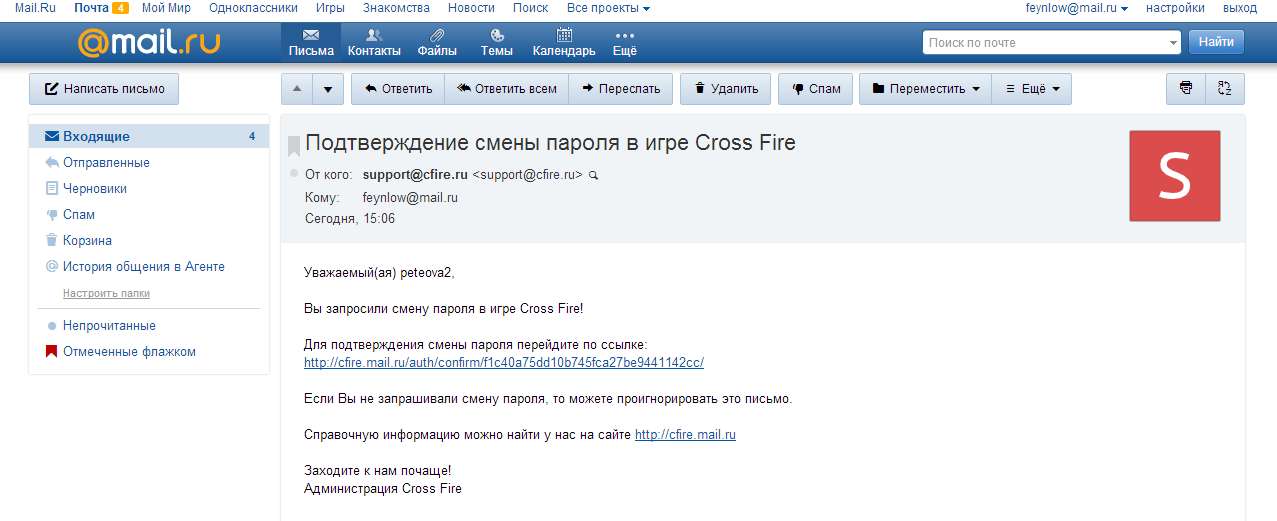Open Мой Мир in top navigation
The image size is (1277, 521).
point(167,8)
